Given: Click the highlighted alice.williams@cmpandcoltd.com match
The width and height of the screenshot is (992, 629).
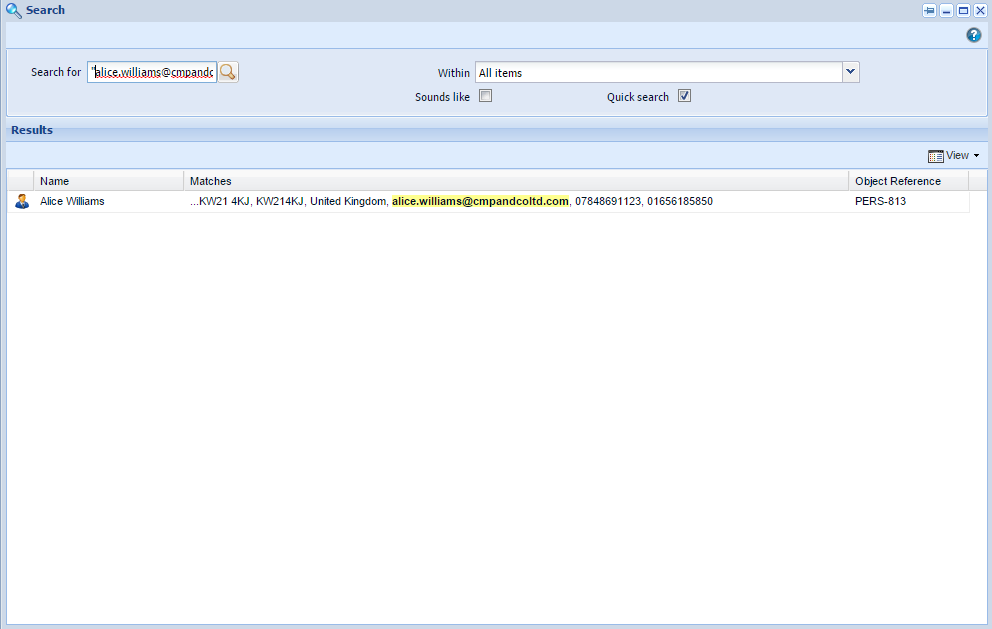Looking at the screenshot, I should tap(480, 201).
